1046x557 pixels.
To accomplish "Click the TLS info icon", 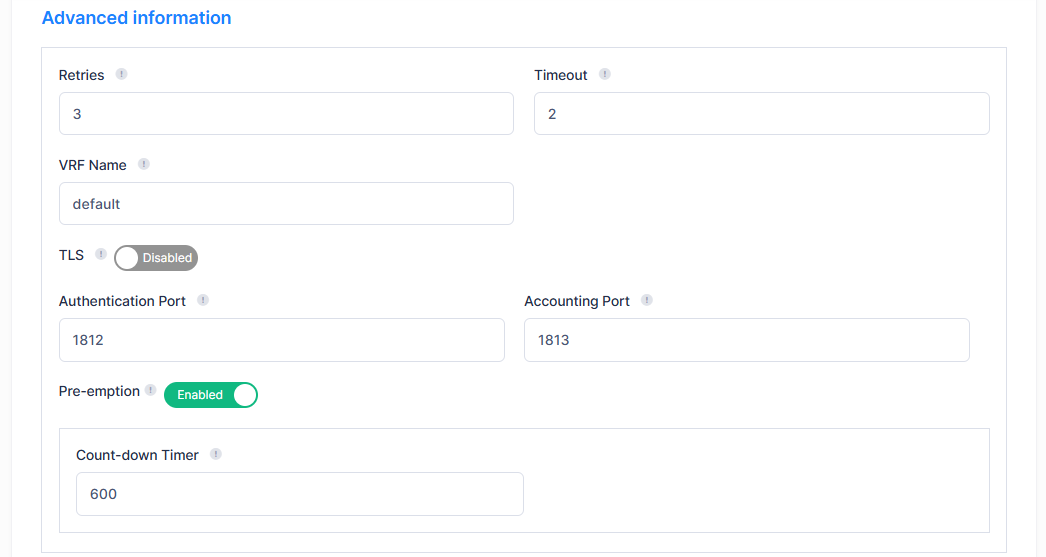I will pyautogui.click(x=101, y=254).
